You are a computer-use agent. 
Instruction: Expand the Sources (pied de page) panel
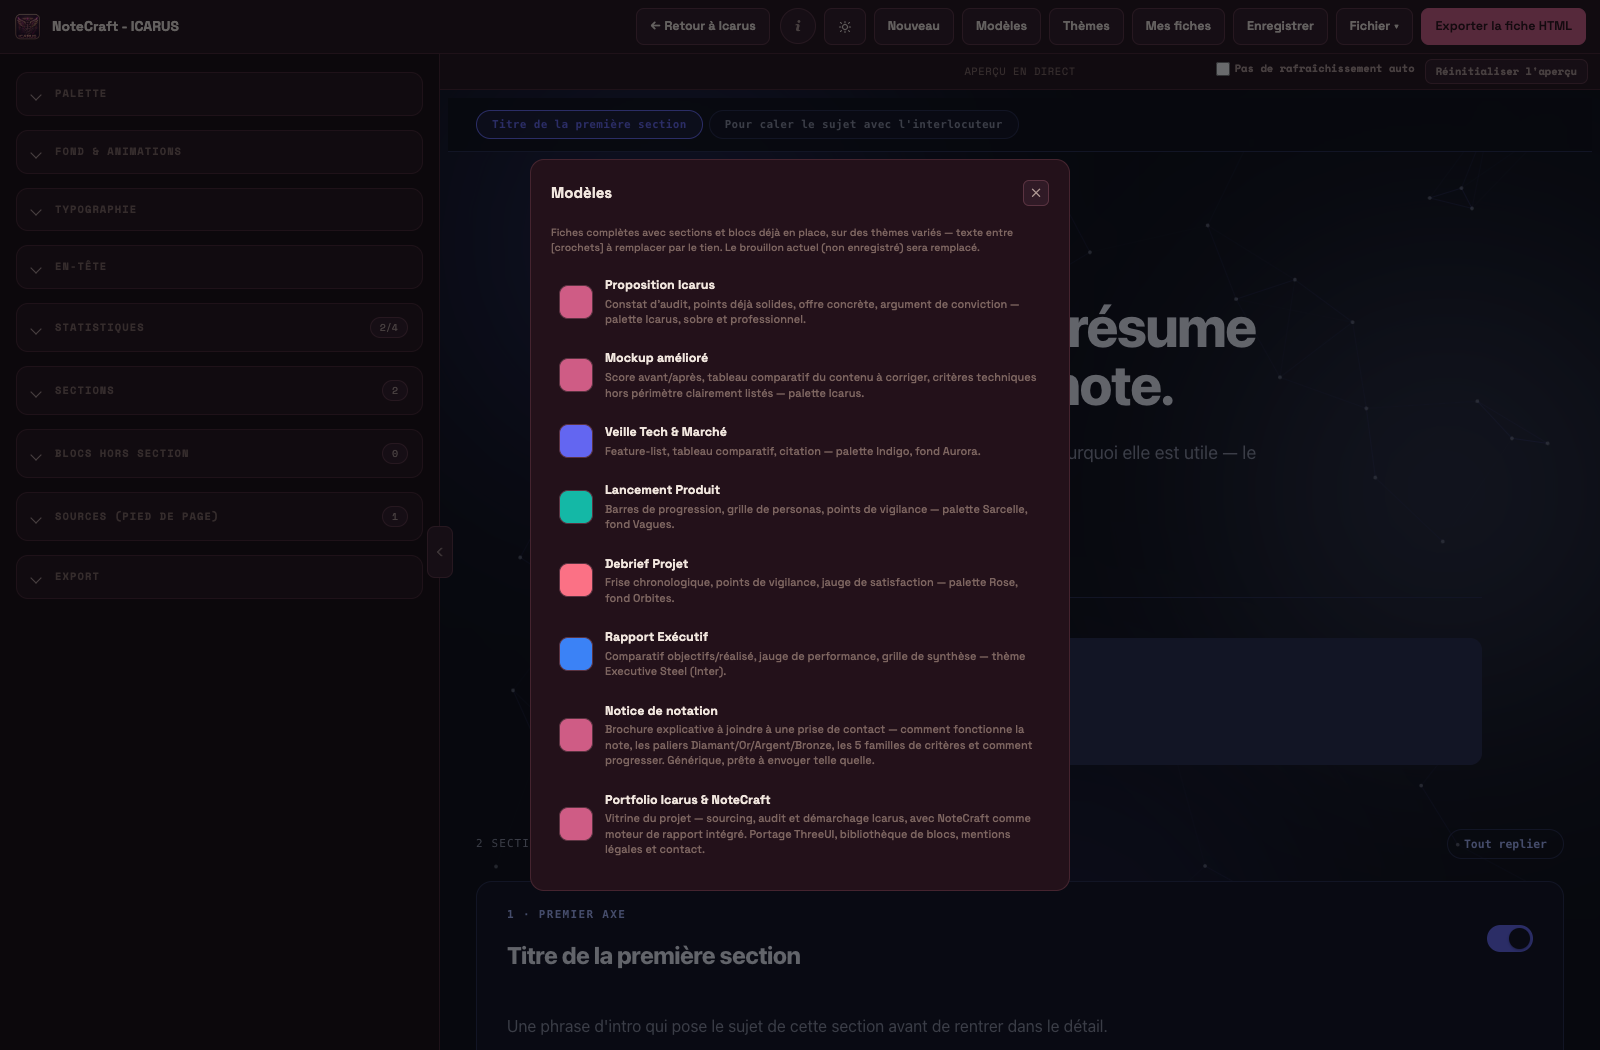click(x=219, y=517)
